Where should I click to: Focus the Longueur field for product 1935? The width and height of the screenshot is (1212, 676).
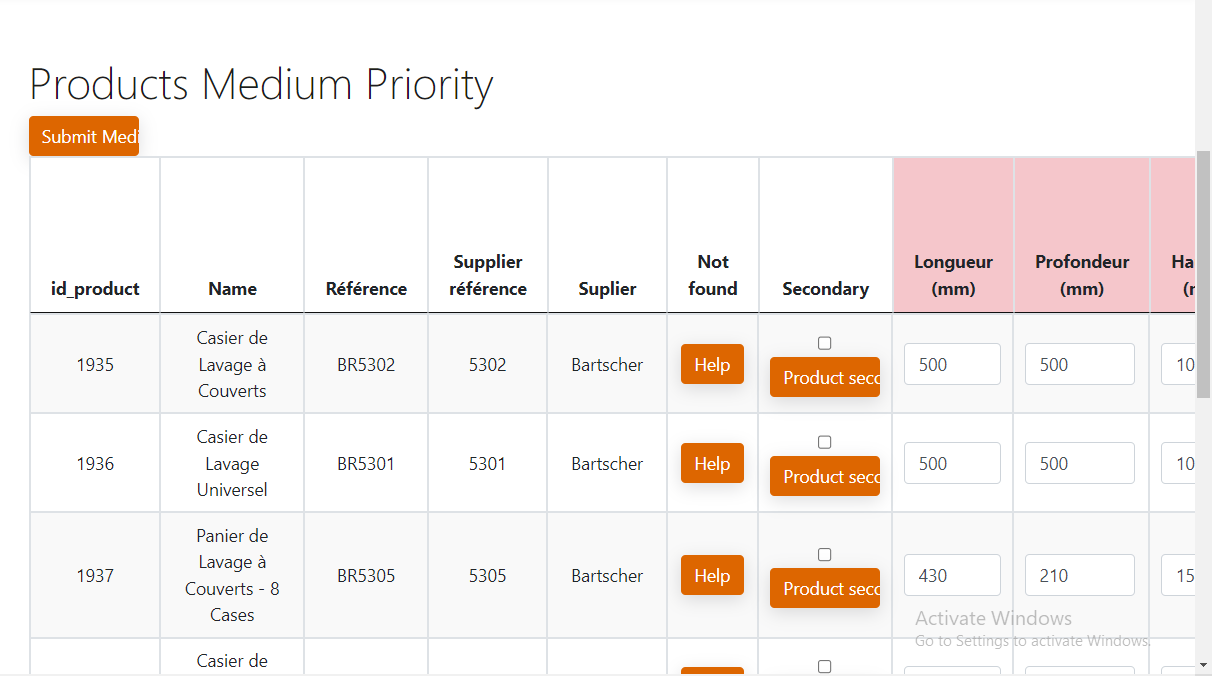952,364
